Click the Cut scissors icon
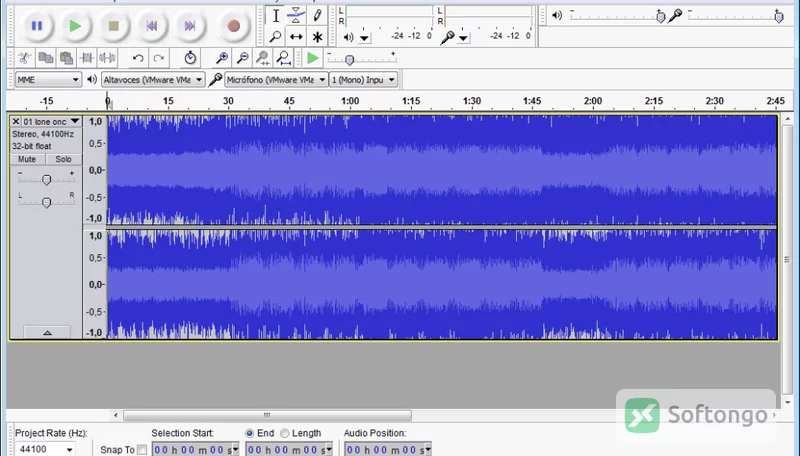Image resolution: width=800 pixels, height=456 pixels. [24, 58]
